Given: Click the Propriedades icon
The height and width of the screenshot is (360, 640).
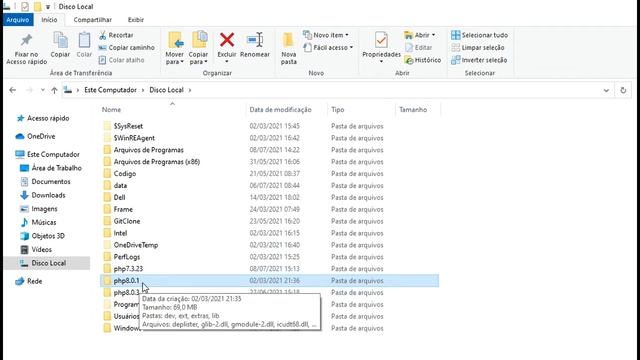Looking at the screenshot, I should click(381, 40).
